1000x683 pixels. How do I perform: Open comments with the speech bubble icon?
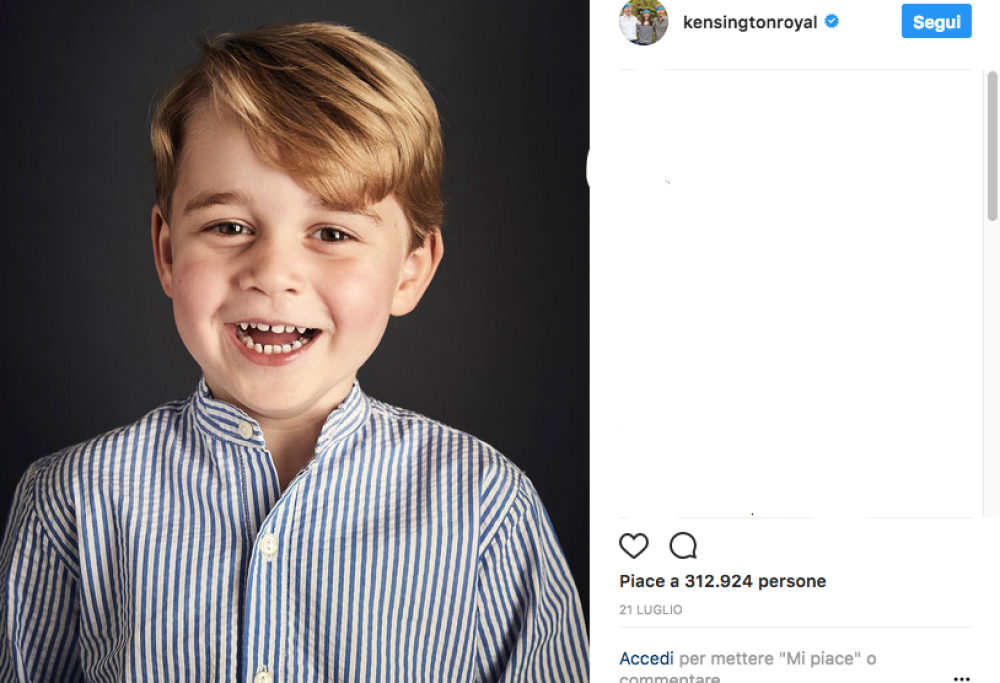pos(683,546)
